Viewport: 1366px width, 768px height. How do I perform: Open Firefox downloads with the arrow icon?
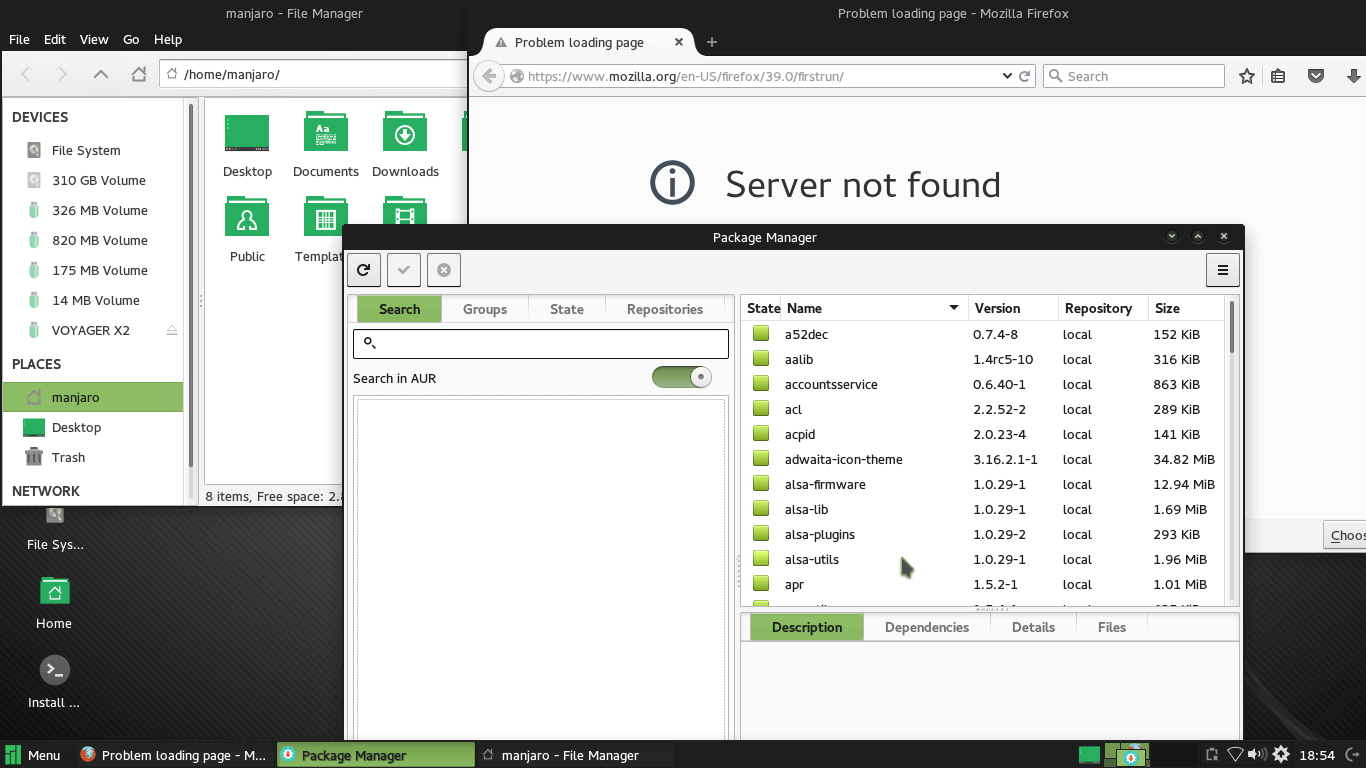[1352, 75]
